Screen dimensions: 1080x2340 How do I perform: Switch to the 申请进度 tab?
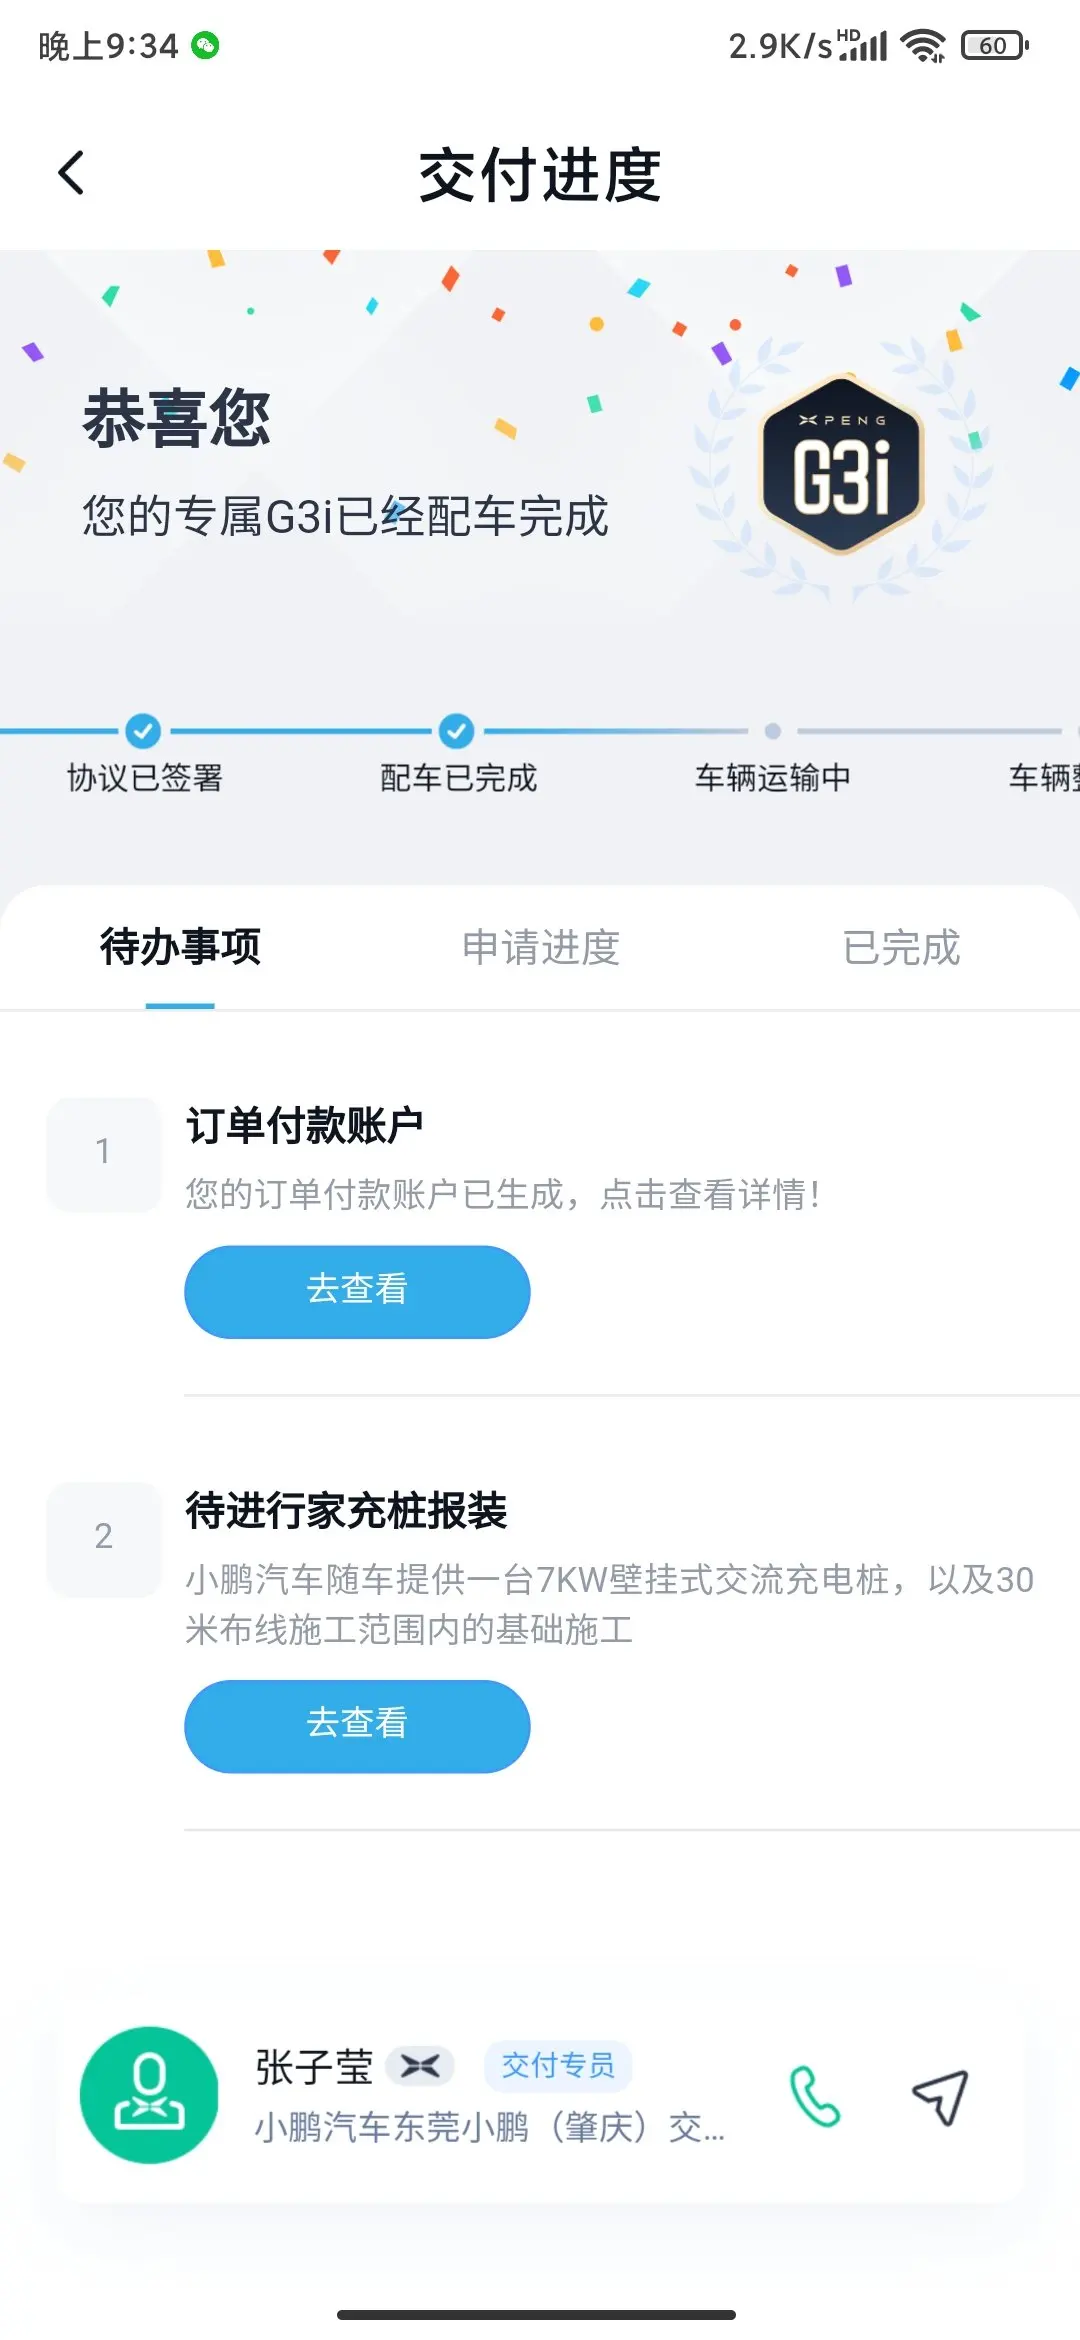tap(540, 948)
